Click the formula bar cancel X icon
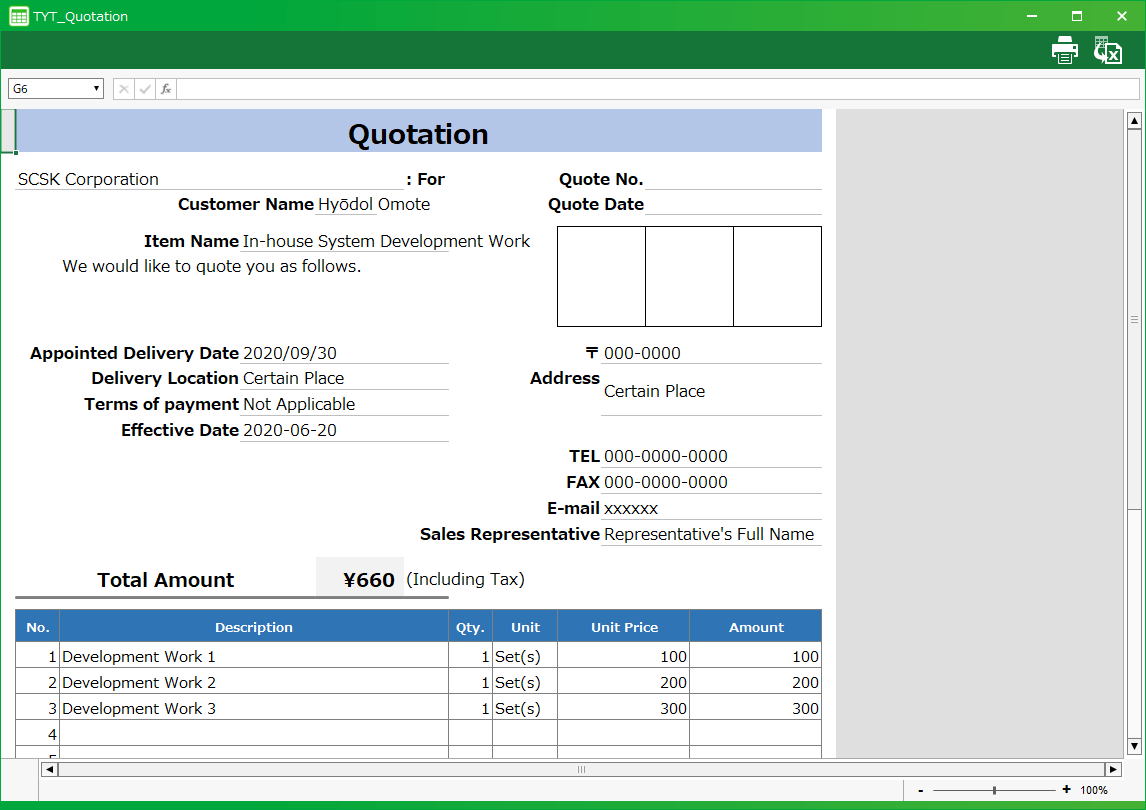Image resolution: width=1146 pixels, height=810 pixels. pyautogui.click(x=124, y=89)
